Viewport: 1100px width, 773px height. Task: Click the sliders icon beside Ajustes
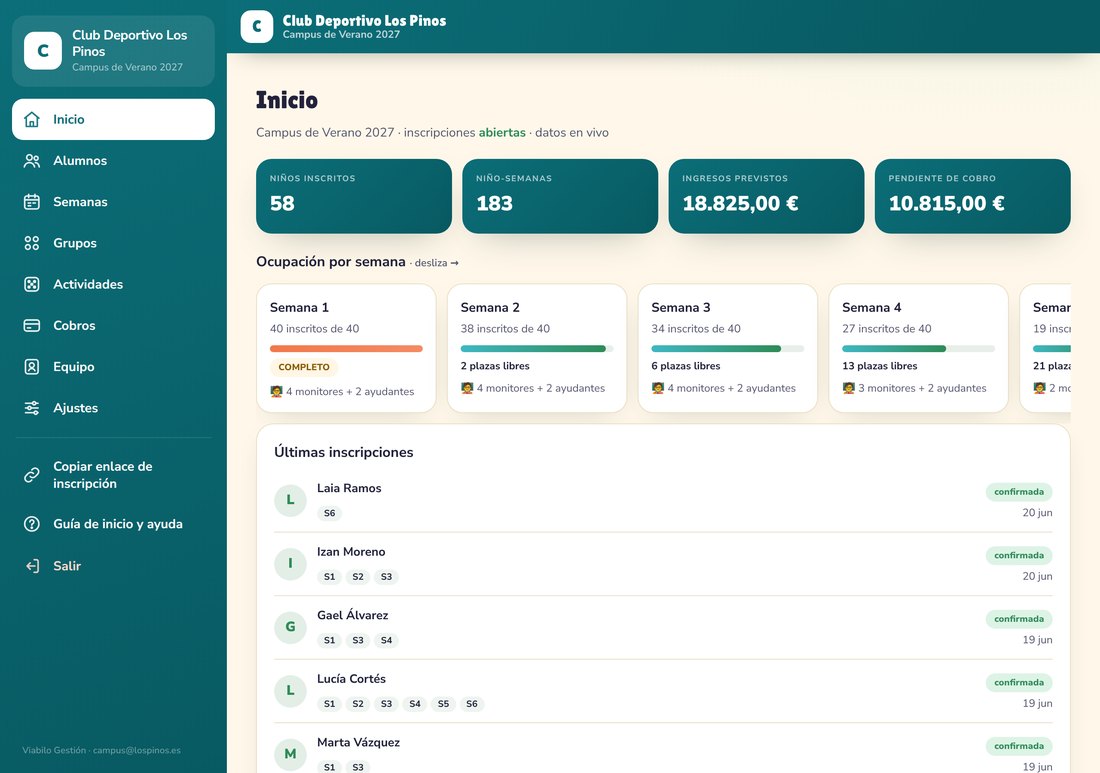[32, 408]
